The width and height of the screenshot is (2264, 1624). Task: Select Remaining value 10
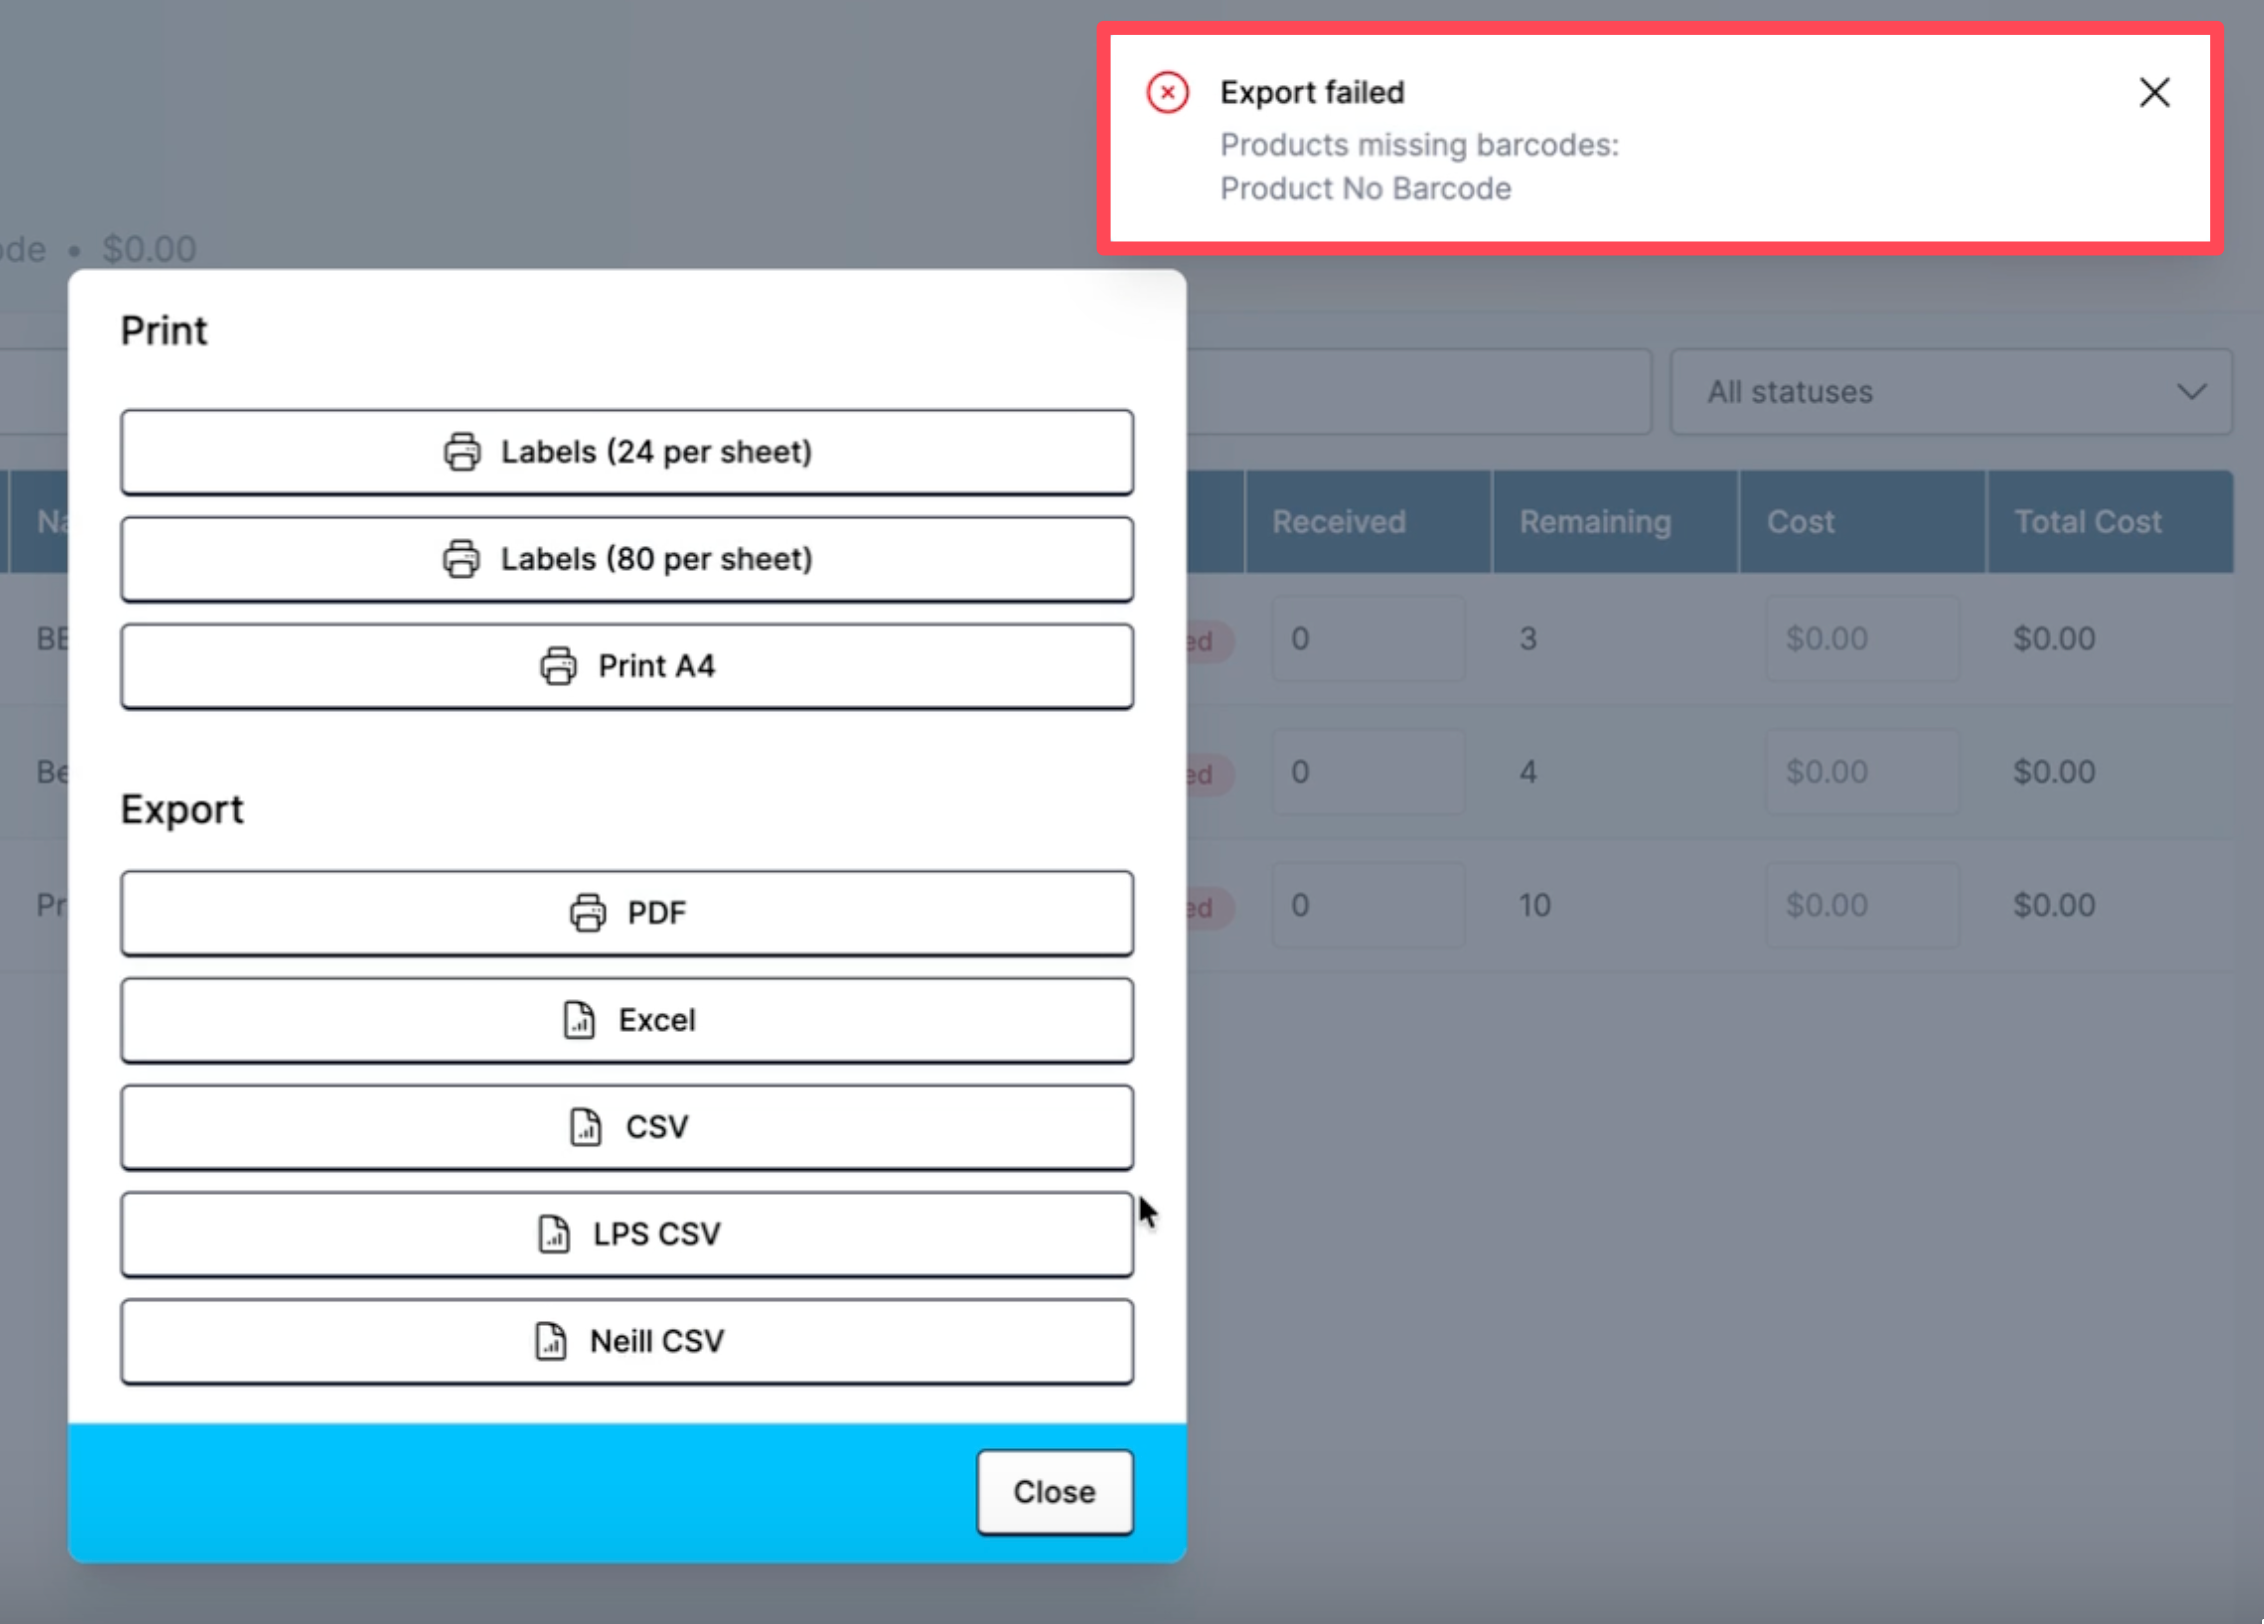[1535, 905]
